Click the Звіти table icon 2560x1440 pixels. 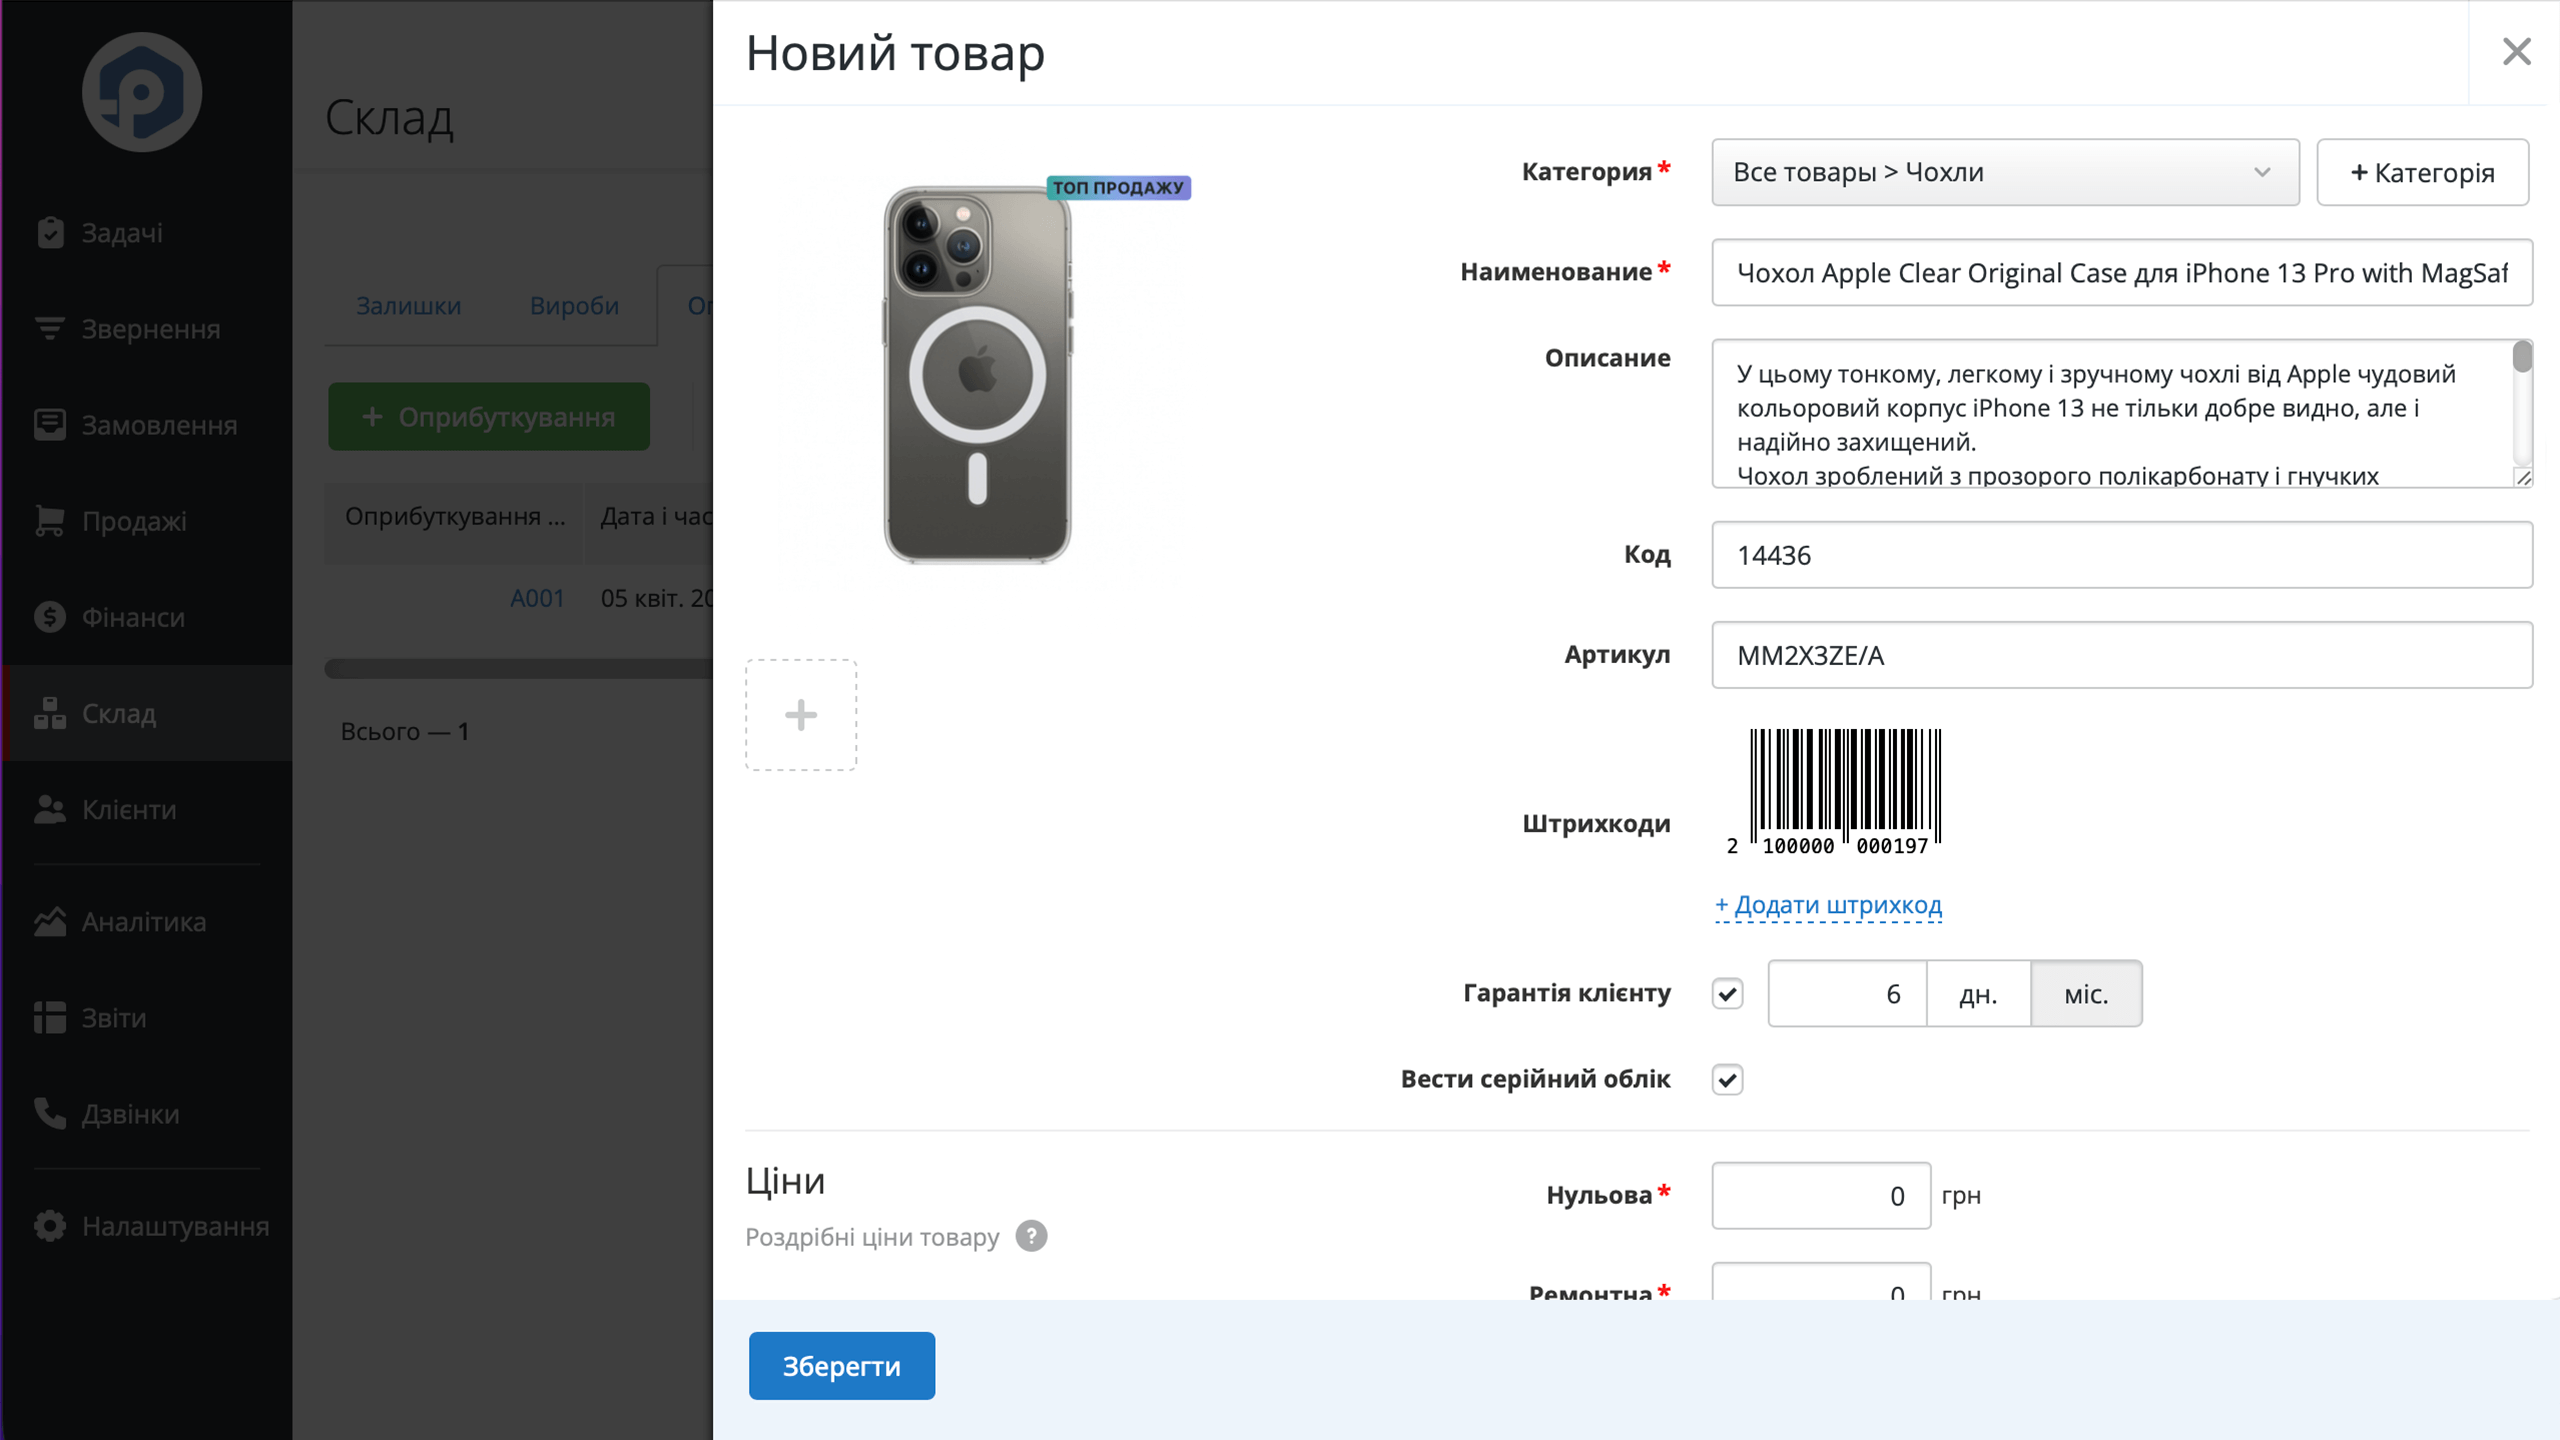tap(50, 1017)
